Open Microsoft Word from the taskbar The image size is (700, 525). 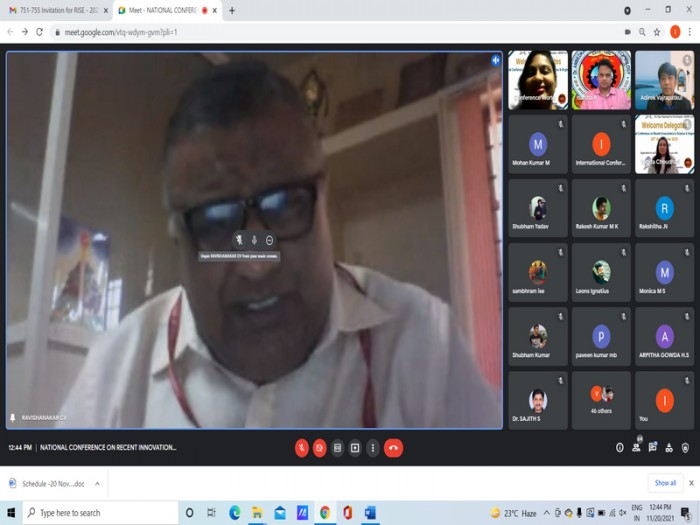(x=369, y=513)
